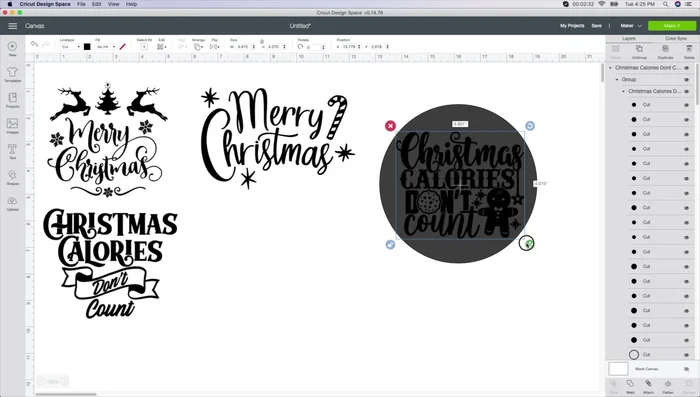This screenshot has width=700, height=397.
Task: Click the layers panel vertical scrollbar
Action: pyautogui.click(x=697, y=85)
